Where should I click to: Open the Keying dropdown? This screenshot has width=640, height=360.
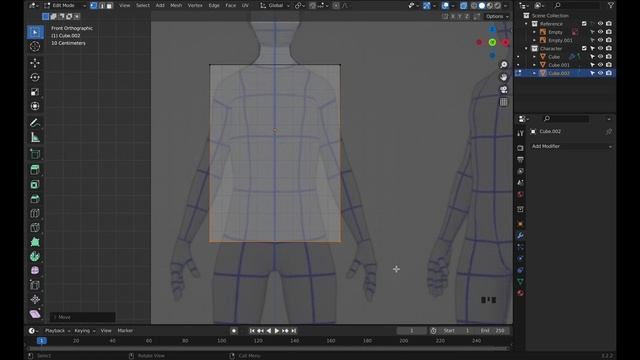(x=84, y=331)
